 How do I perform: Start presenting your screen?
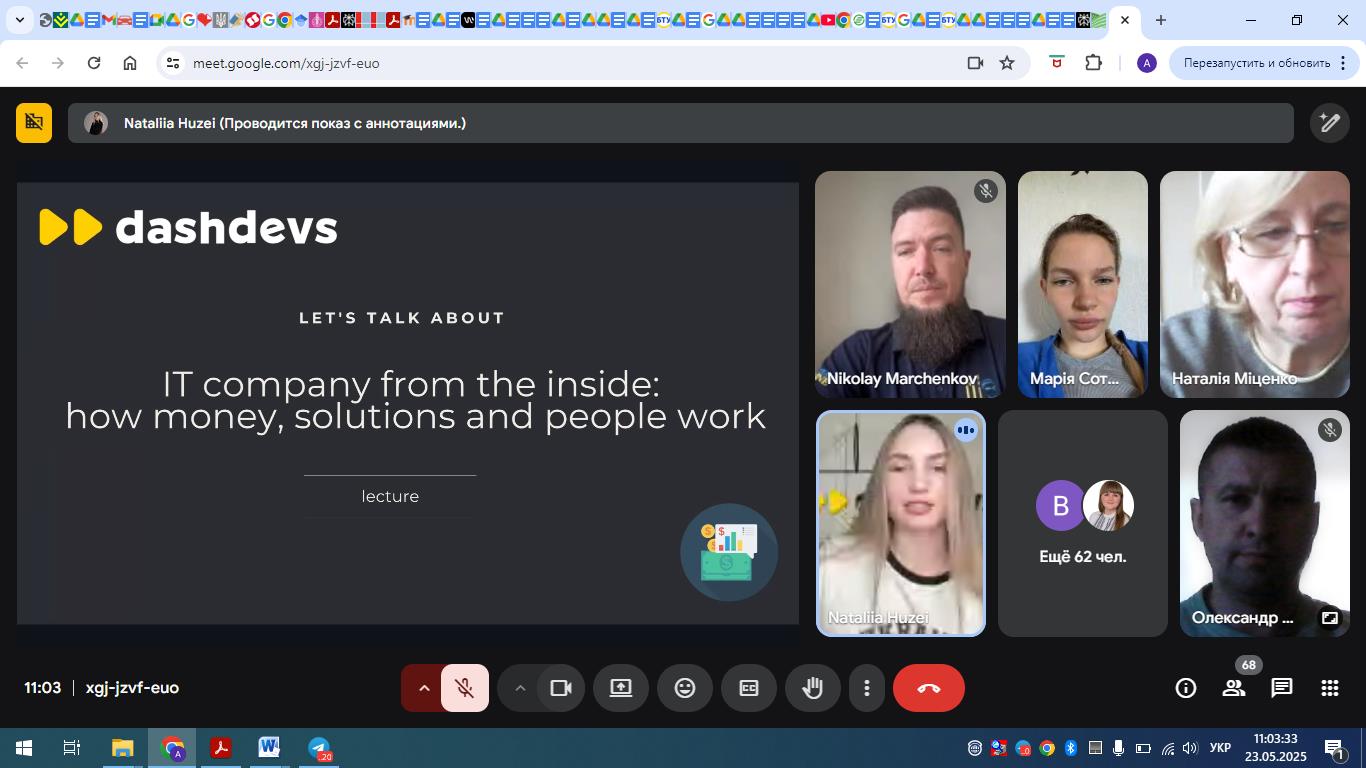click(620, 688)
